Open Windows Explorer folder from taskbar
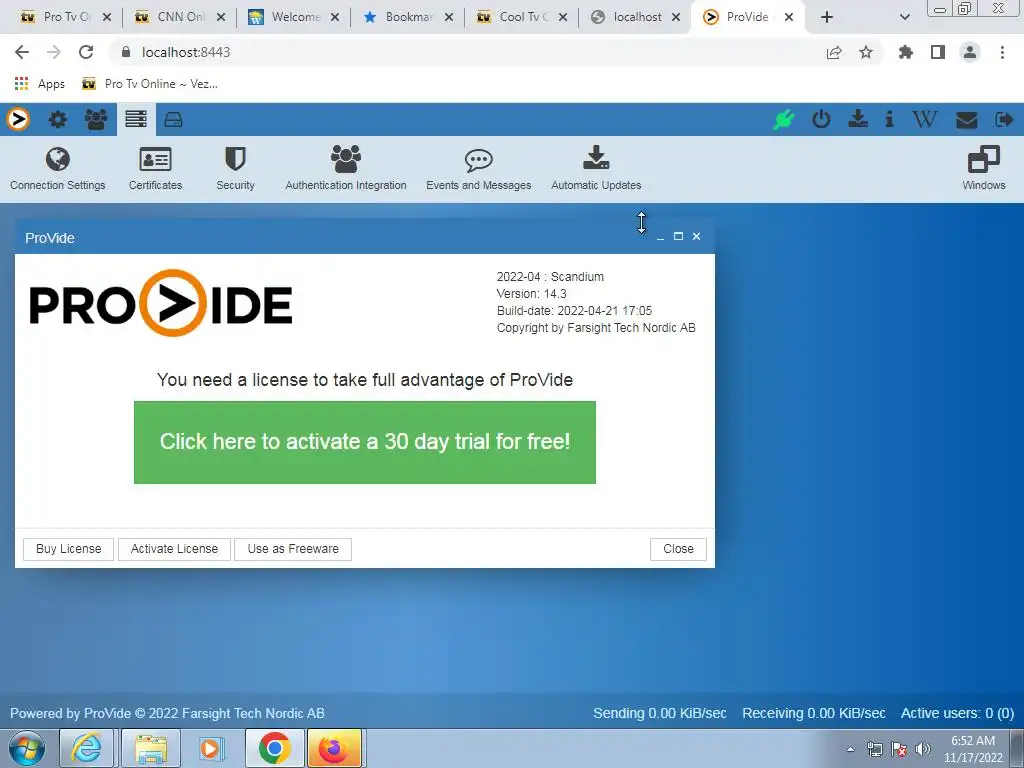Screen dimensions: 1024x768 (x=150, y=748)
